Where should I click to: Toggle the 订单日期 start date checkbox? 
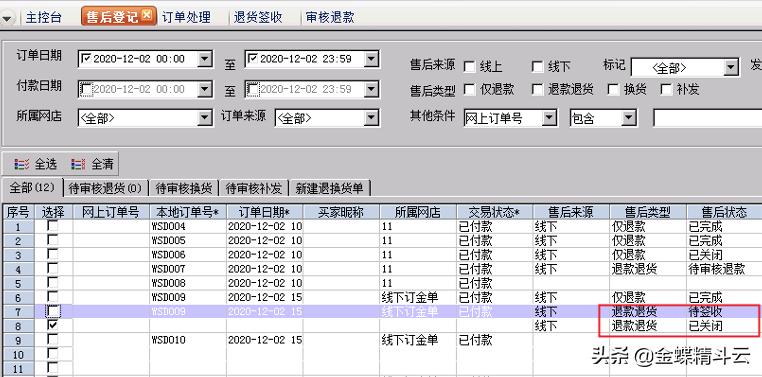pos(86,59)
